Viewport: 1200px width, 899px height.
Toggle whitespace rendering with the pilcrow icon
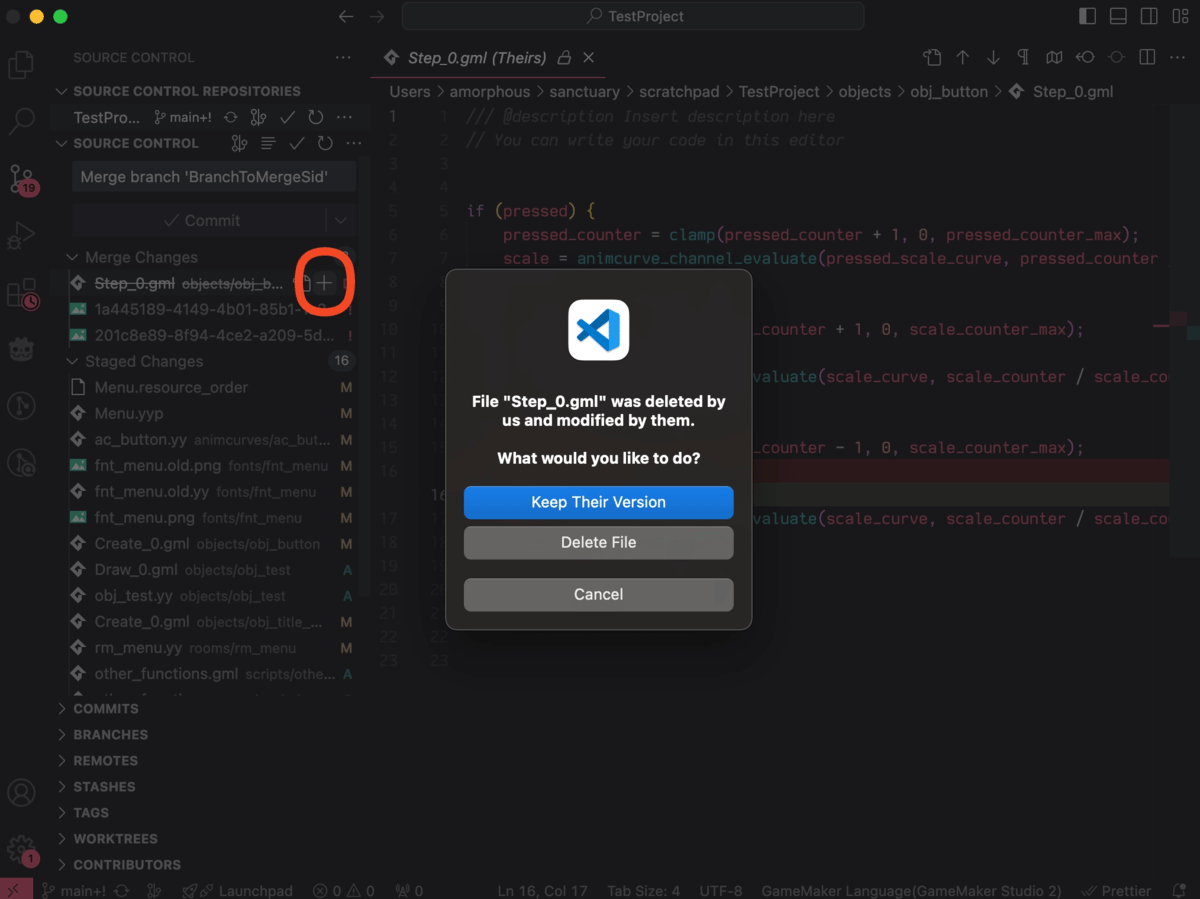(x=1023, y=58)
